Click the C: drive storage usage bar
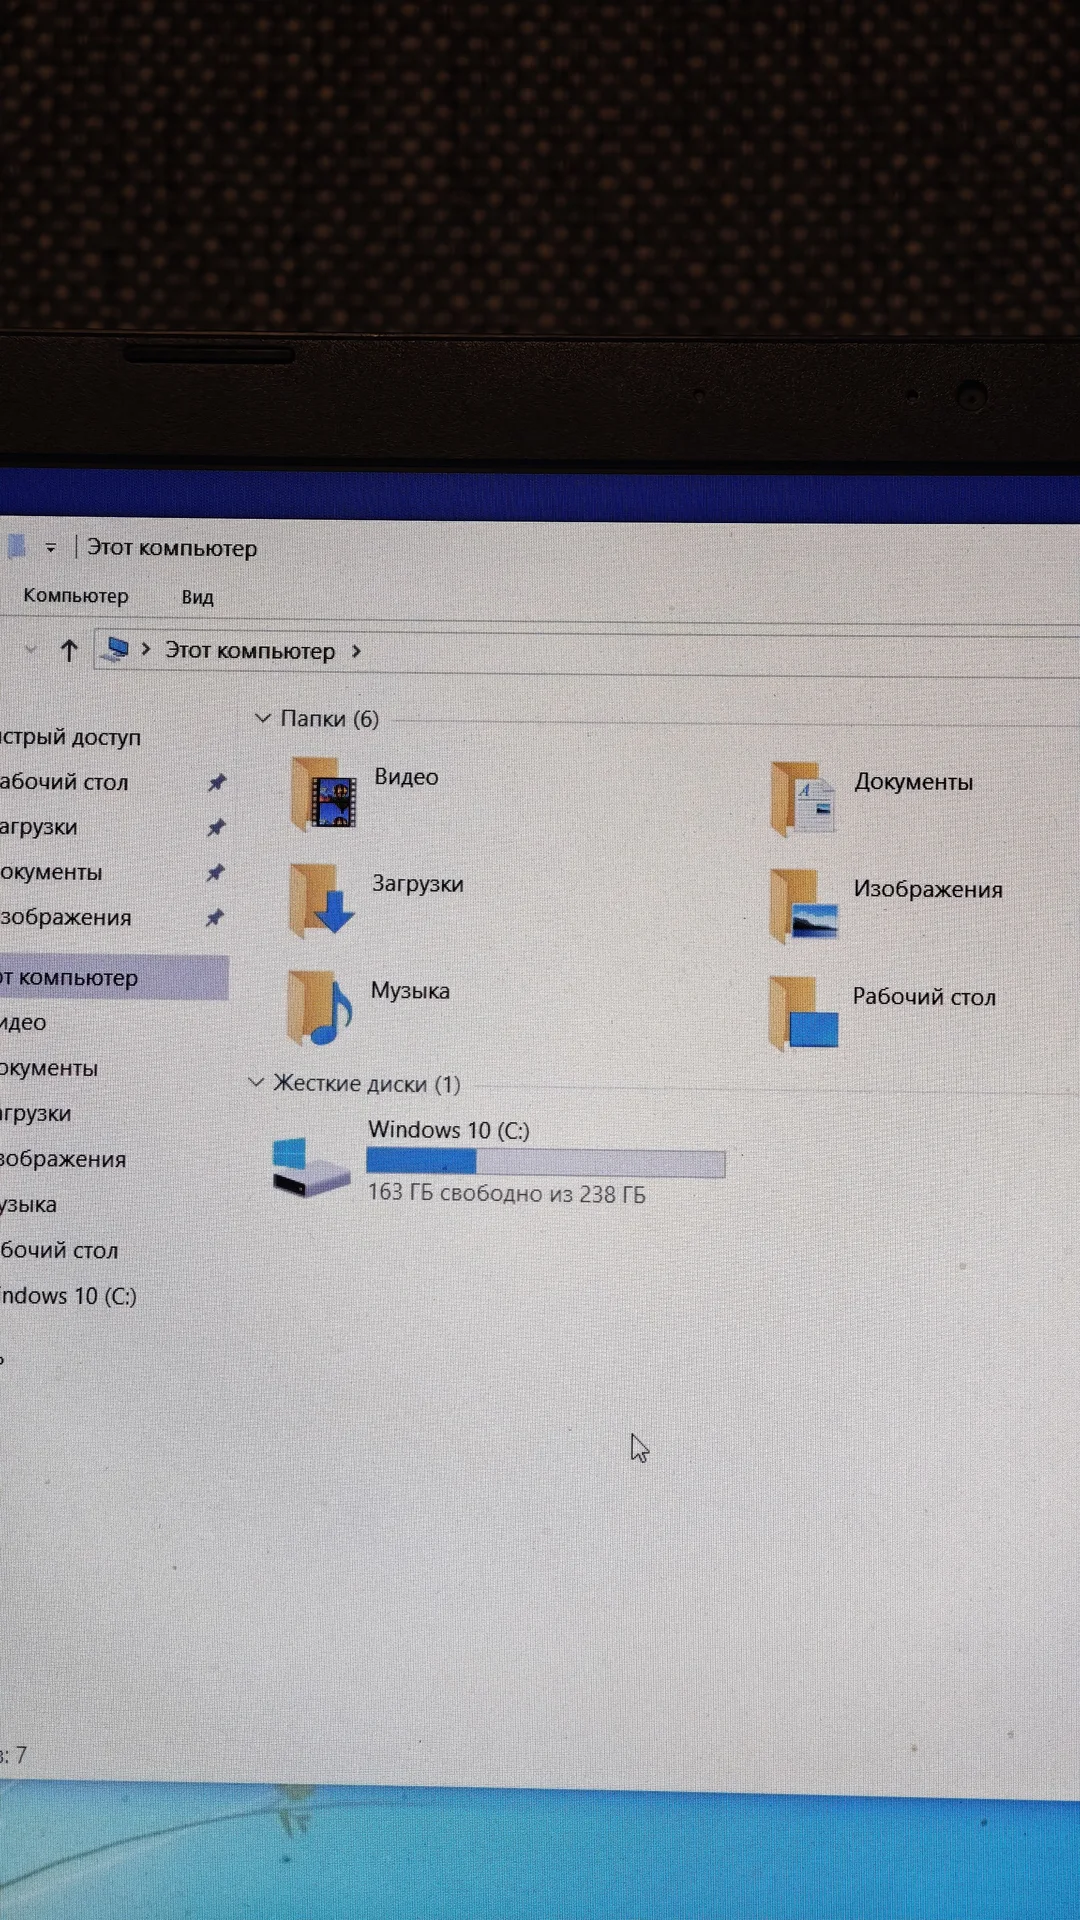This screenshot has width=1080, height=1920. click(546, 1162)
